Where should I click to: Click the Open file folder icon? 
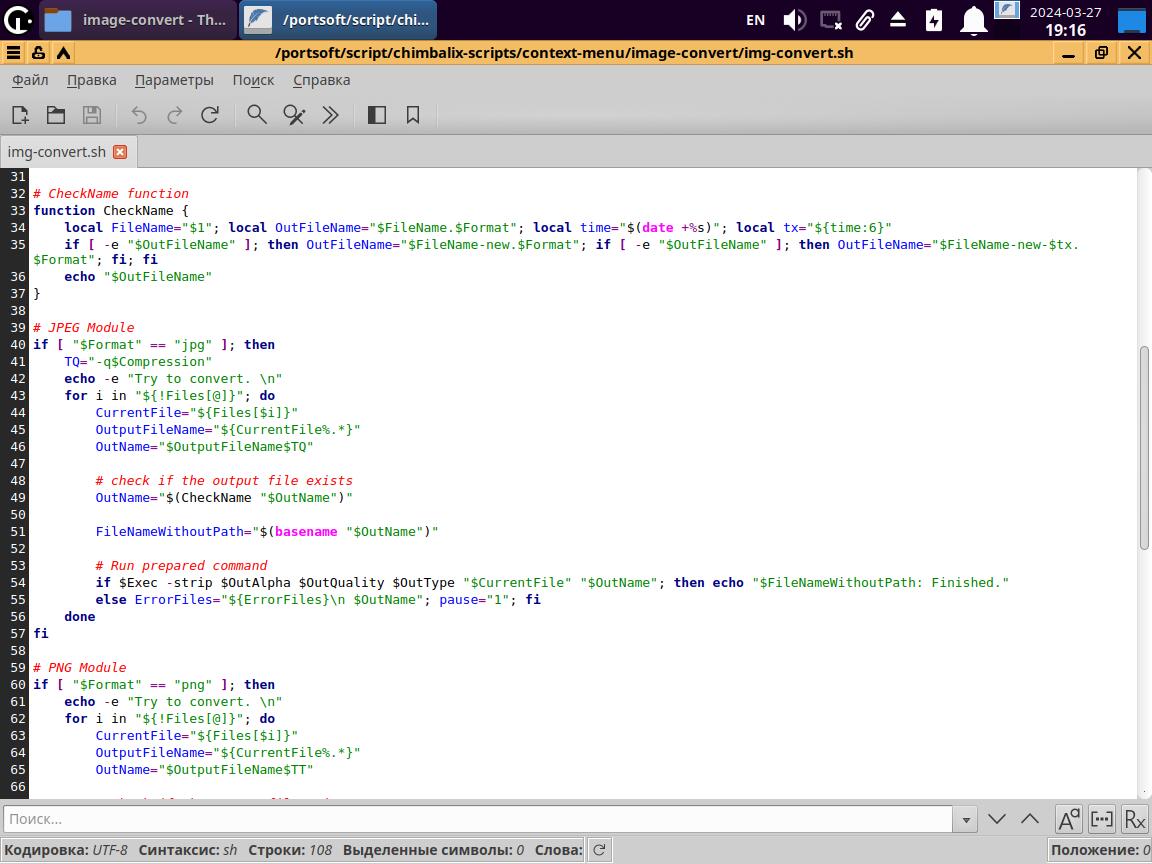(x=56, y=115)
